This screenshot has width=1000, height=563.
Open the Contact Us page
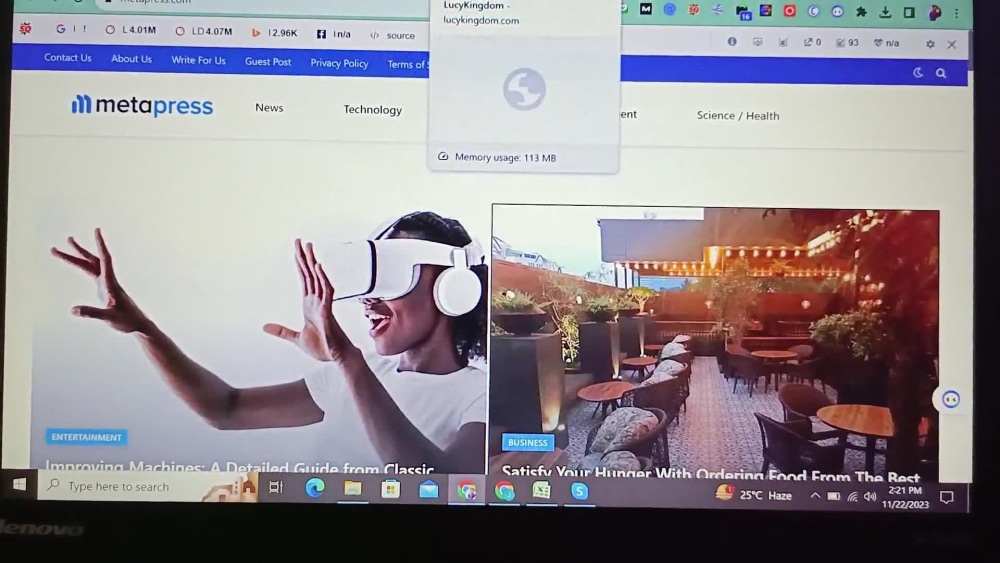pos(68,57)
